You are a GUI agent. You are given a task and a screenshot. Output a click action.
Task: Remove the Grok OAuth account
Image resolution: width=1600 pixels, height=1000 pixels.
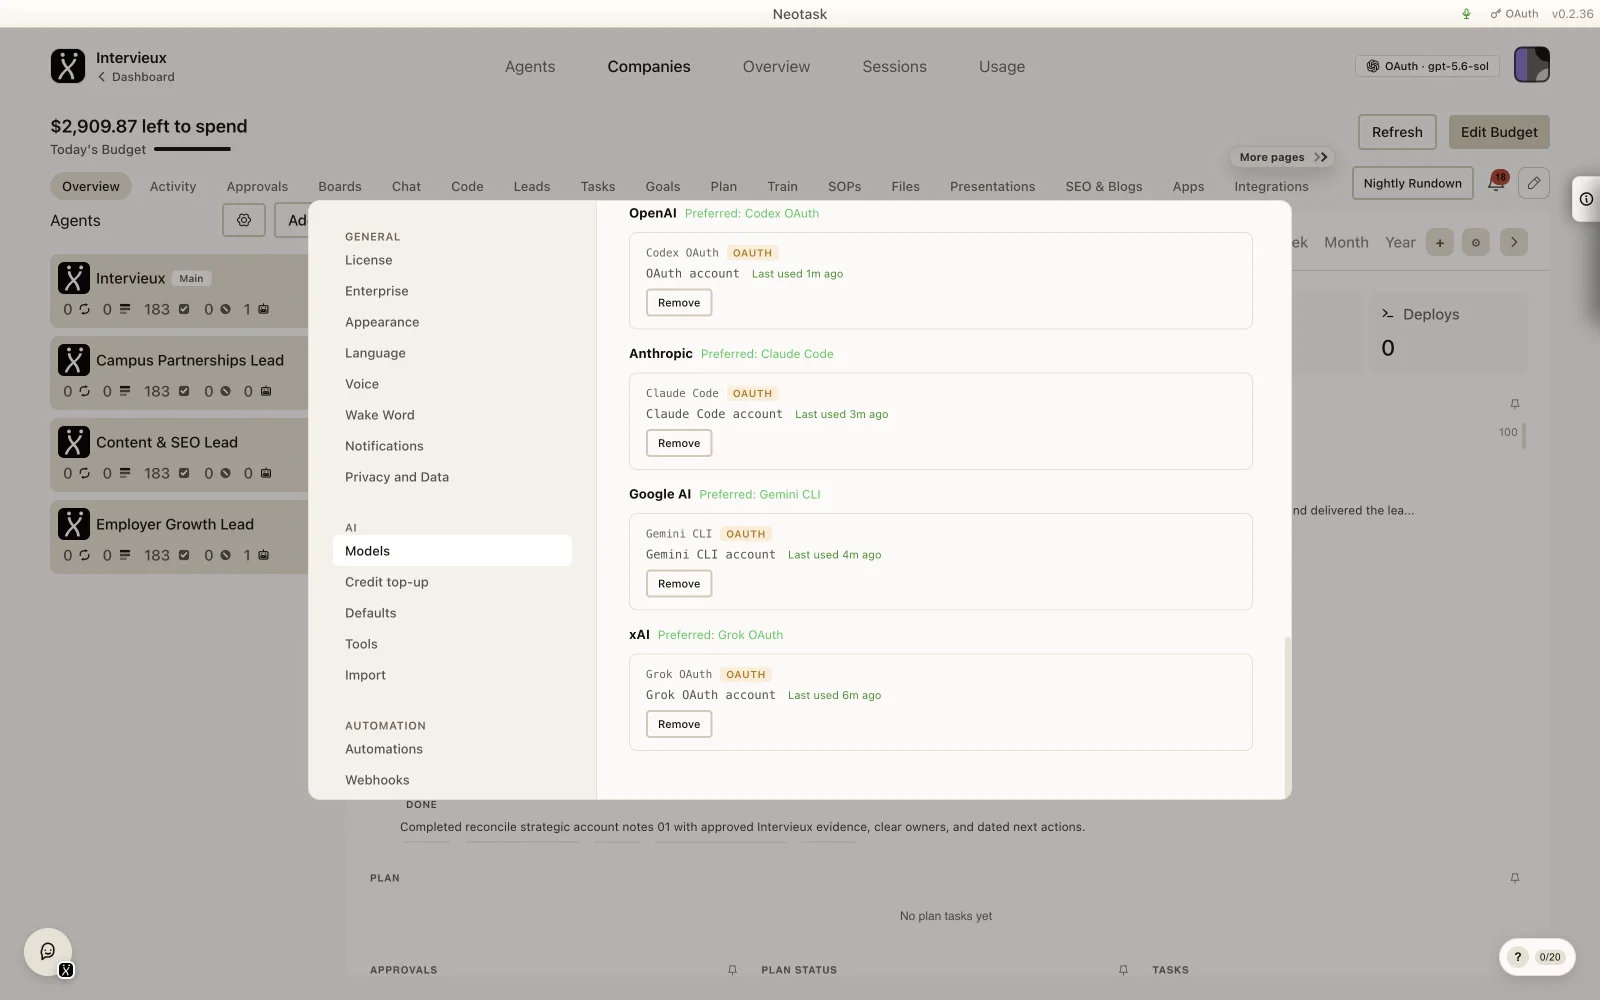[679, 724]
